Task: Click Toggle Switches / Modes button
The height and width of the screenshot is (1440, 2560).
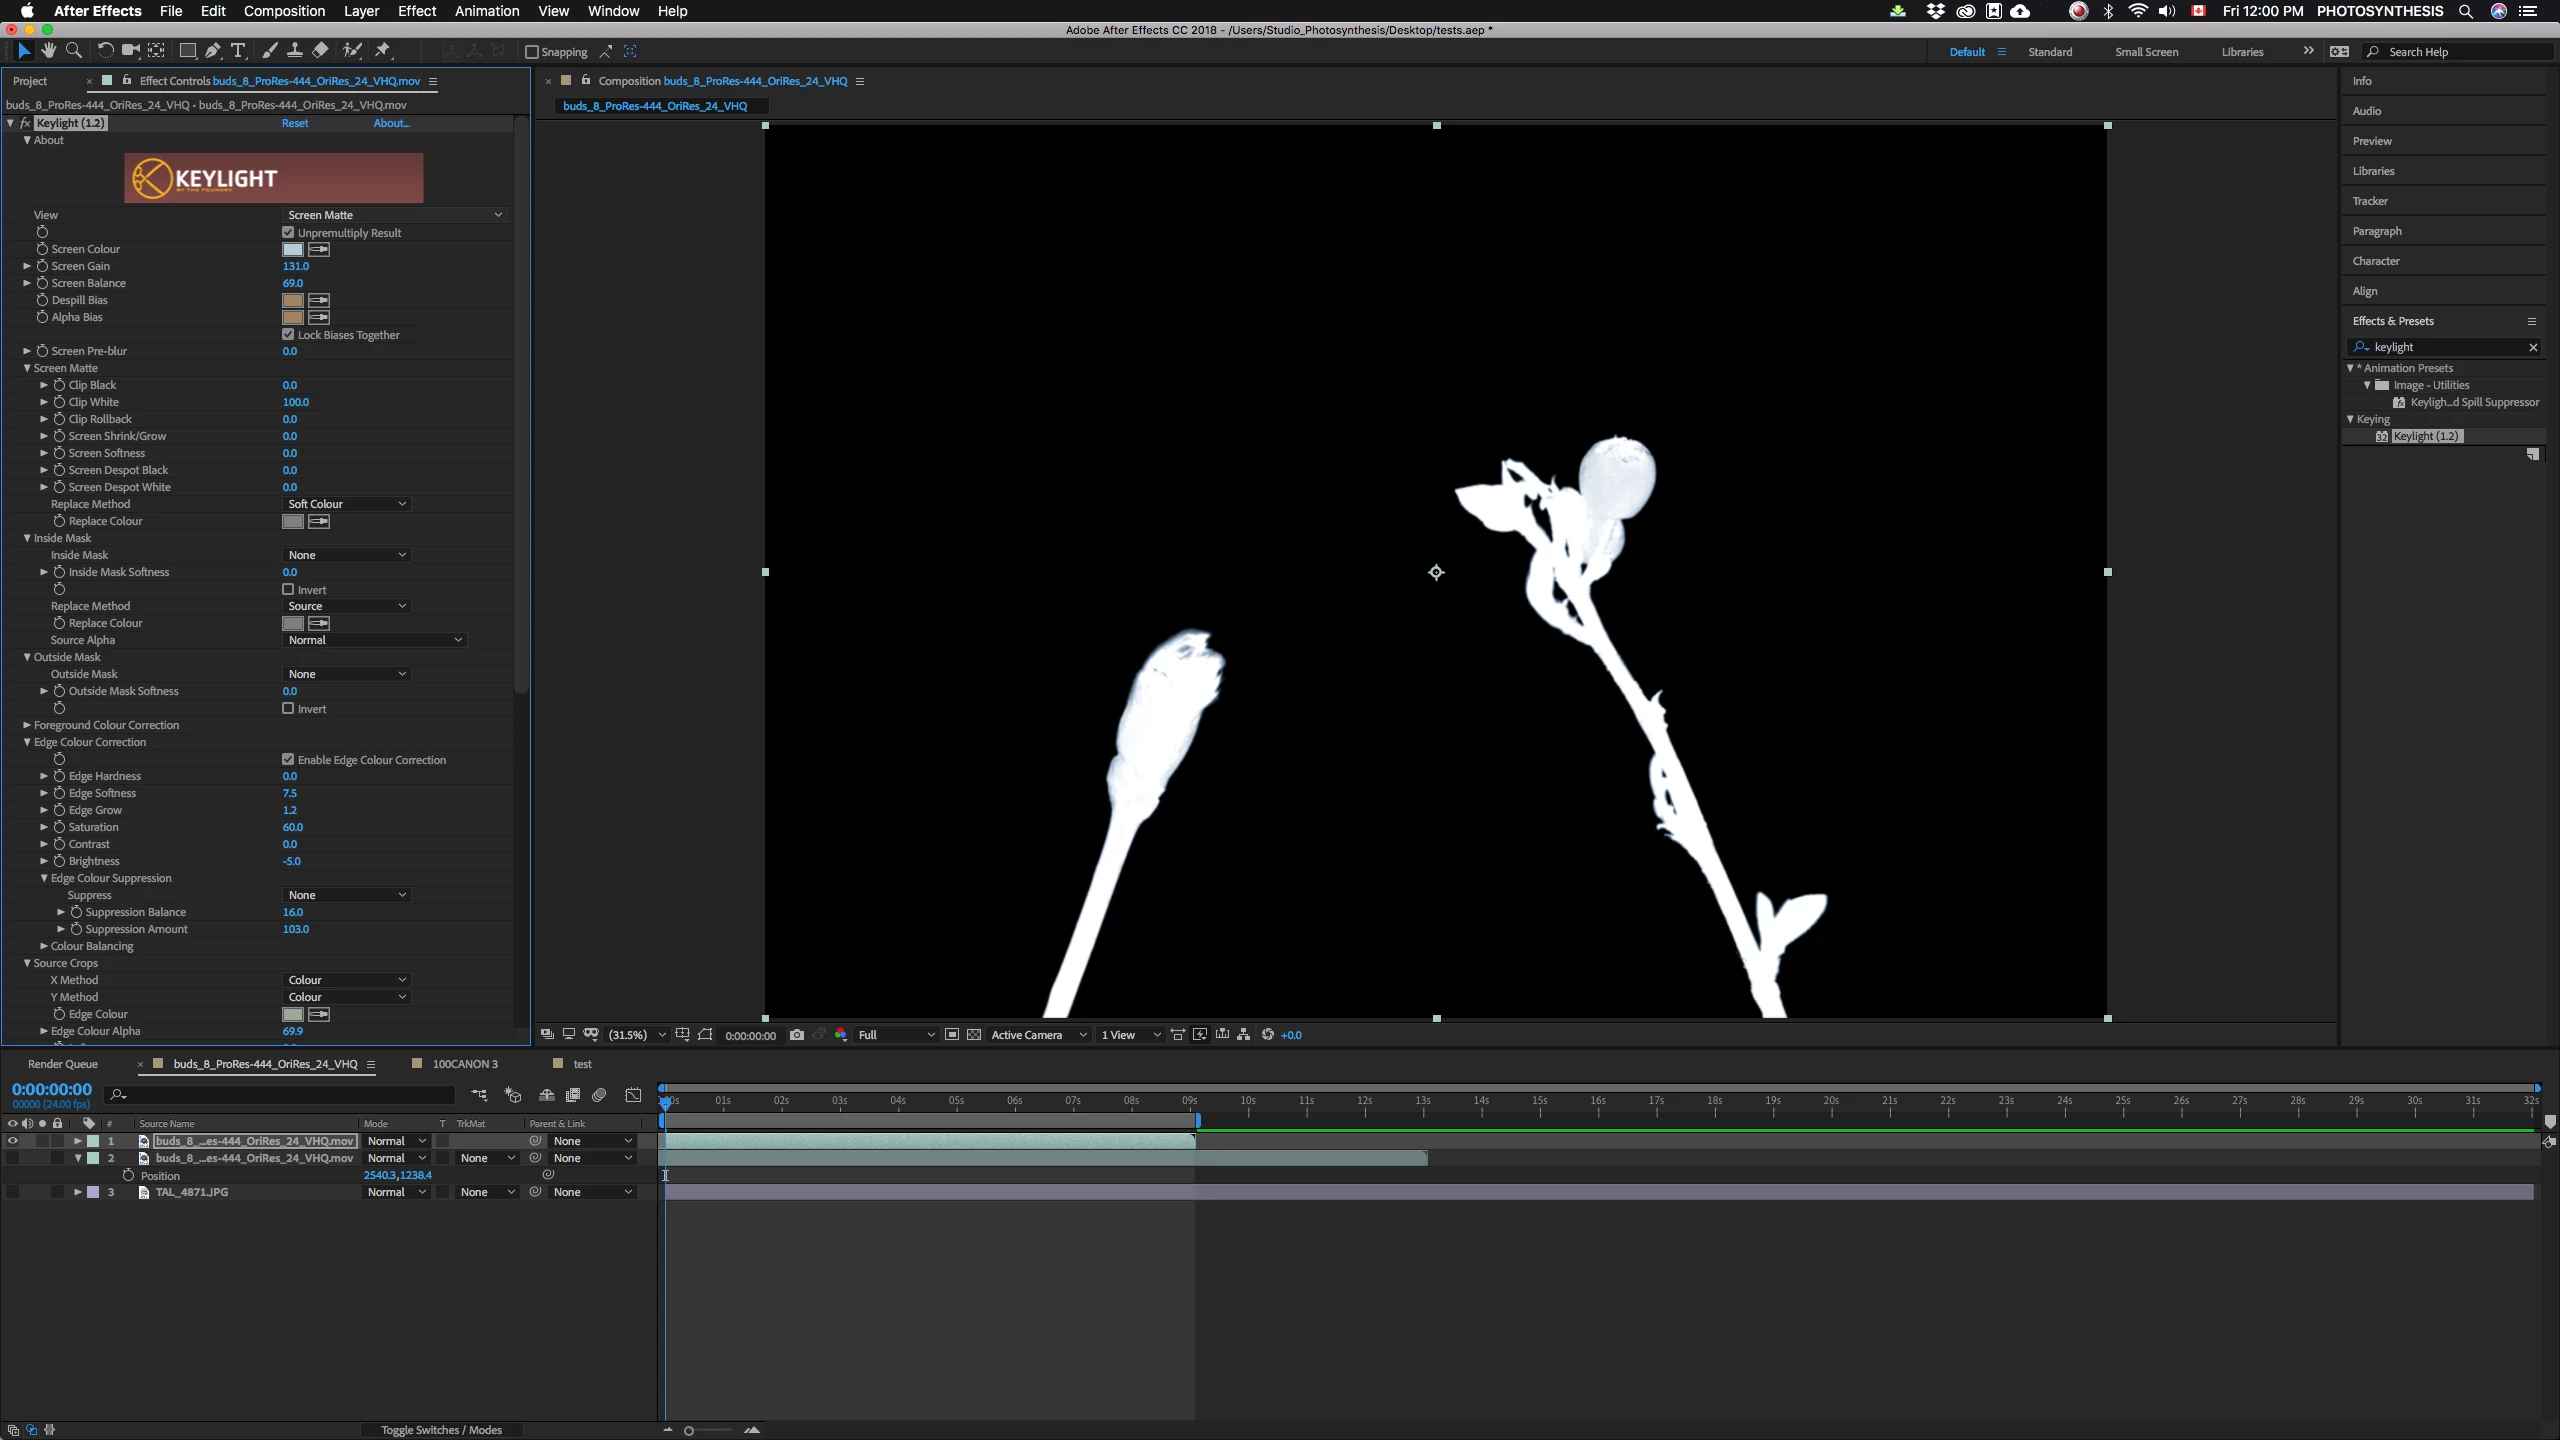Action: coord(441,1430)
